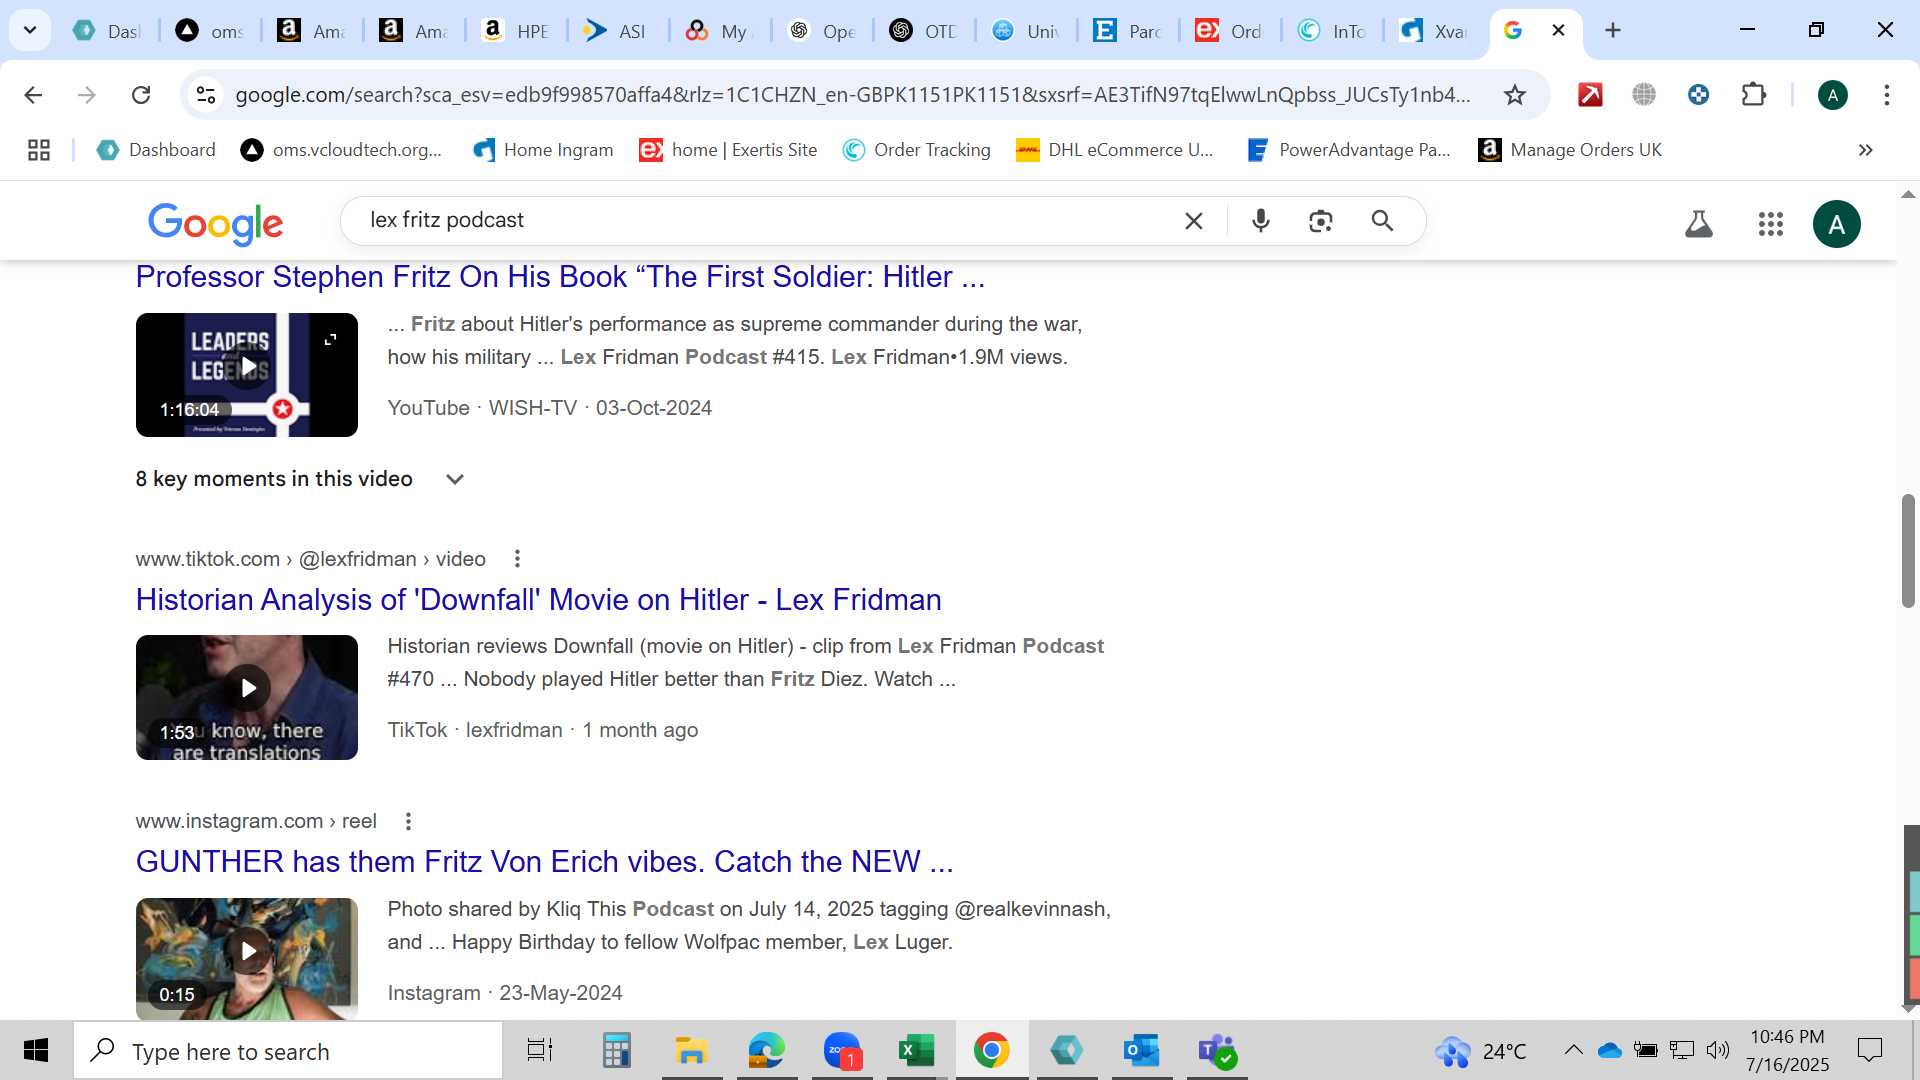The image size is (1920, 1080).
Task: Expand 8 key moments in this video
Action: 300,479
